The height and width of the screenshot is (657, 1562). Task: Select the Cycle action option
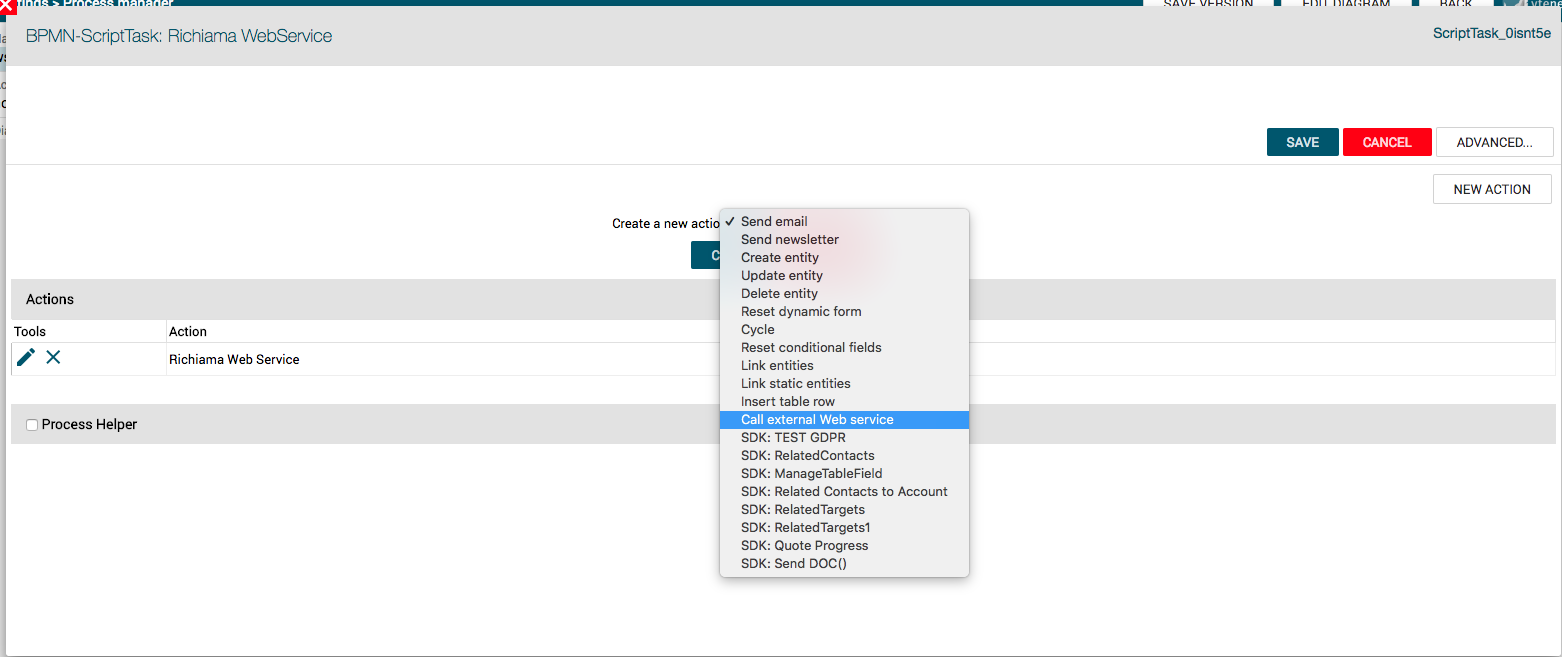(844, 330)
